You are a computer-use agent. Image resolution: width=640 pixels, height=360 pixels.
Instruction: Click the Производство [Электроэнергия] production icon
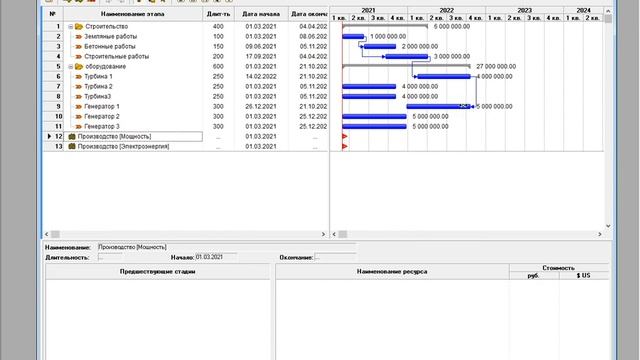[72, 146]
